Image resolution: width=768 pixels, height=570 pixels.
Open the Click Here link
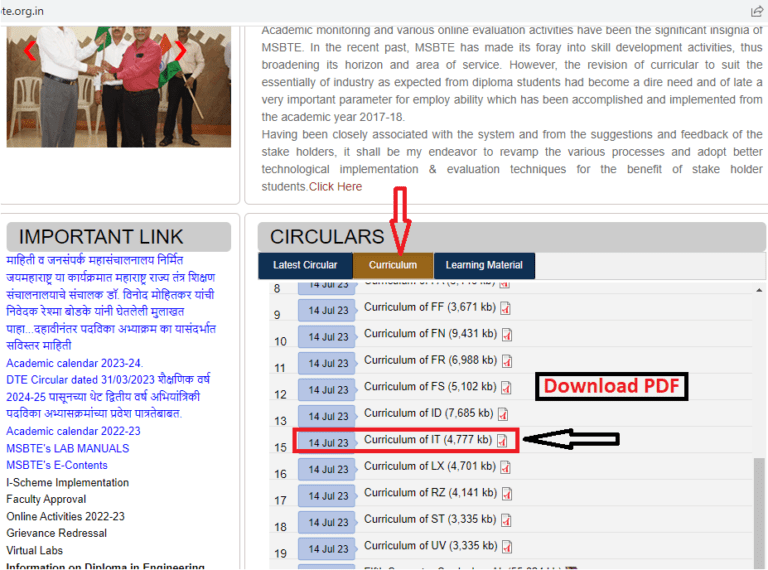335,187
